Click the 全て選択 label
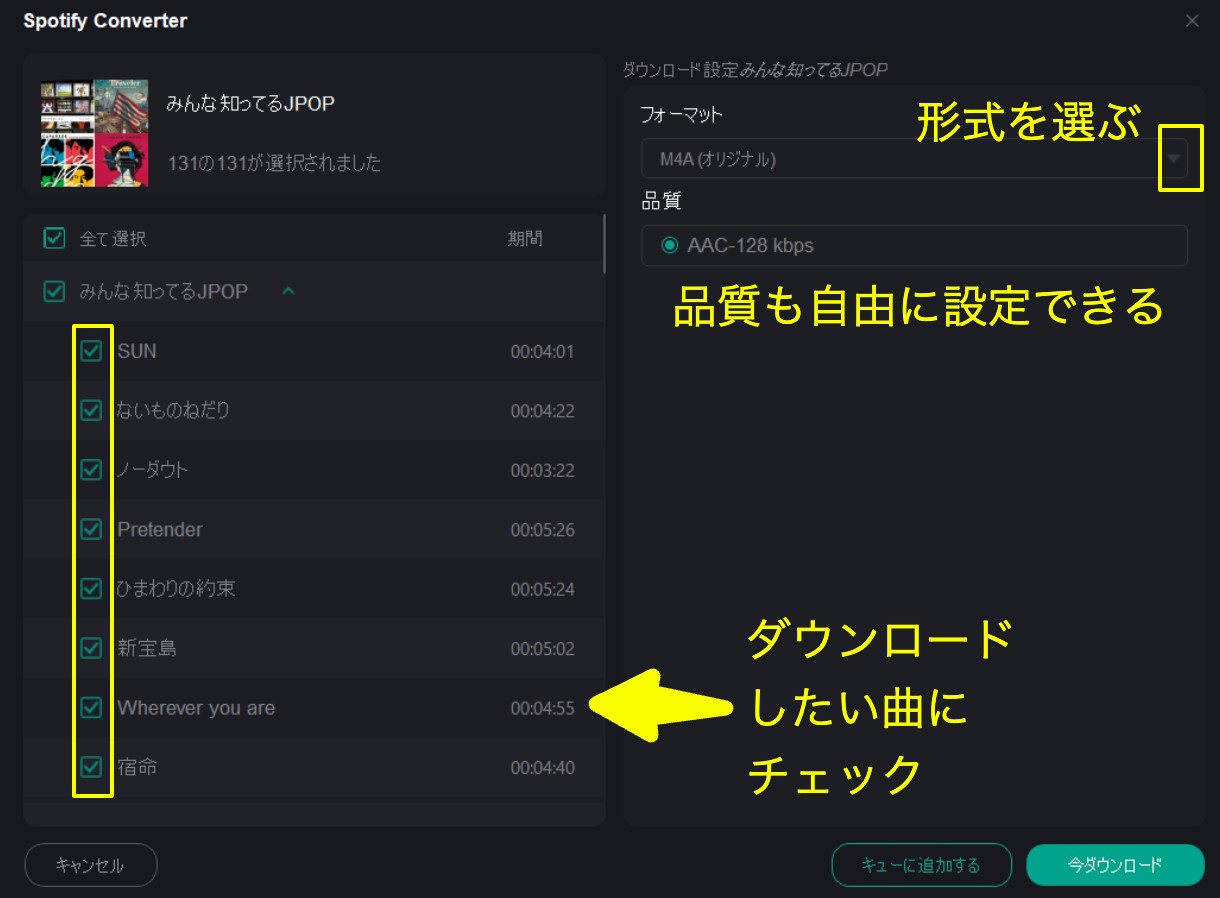1220x898 pixels. click(x=113, y=239)
